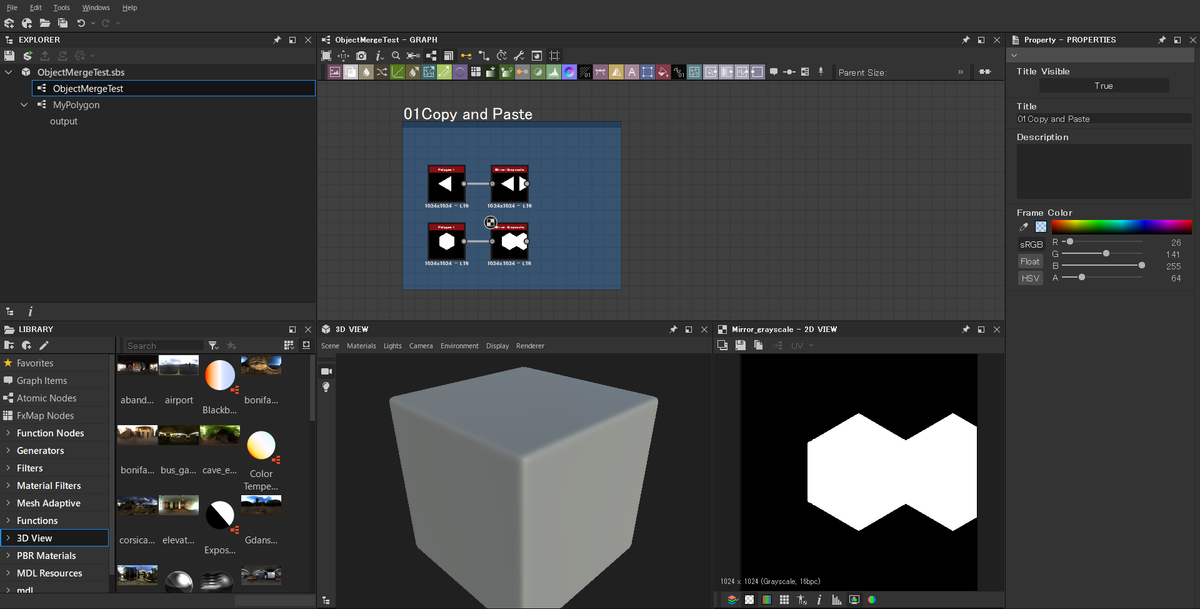The height and width of the screenshot is (609, 1200).
Task: Collapse the MyPolygon graph tree item
Action: coord(25,104)
